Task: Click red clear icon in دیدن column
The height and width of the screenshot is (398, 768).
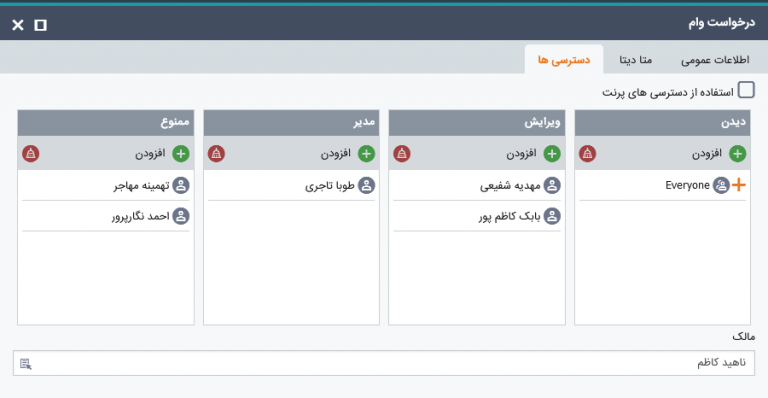Action: point(587,154)
